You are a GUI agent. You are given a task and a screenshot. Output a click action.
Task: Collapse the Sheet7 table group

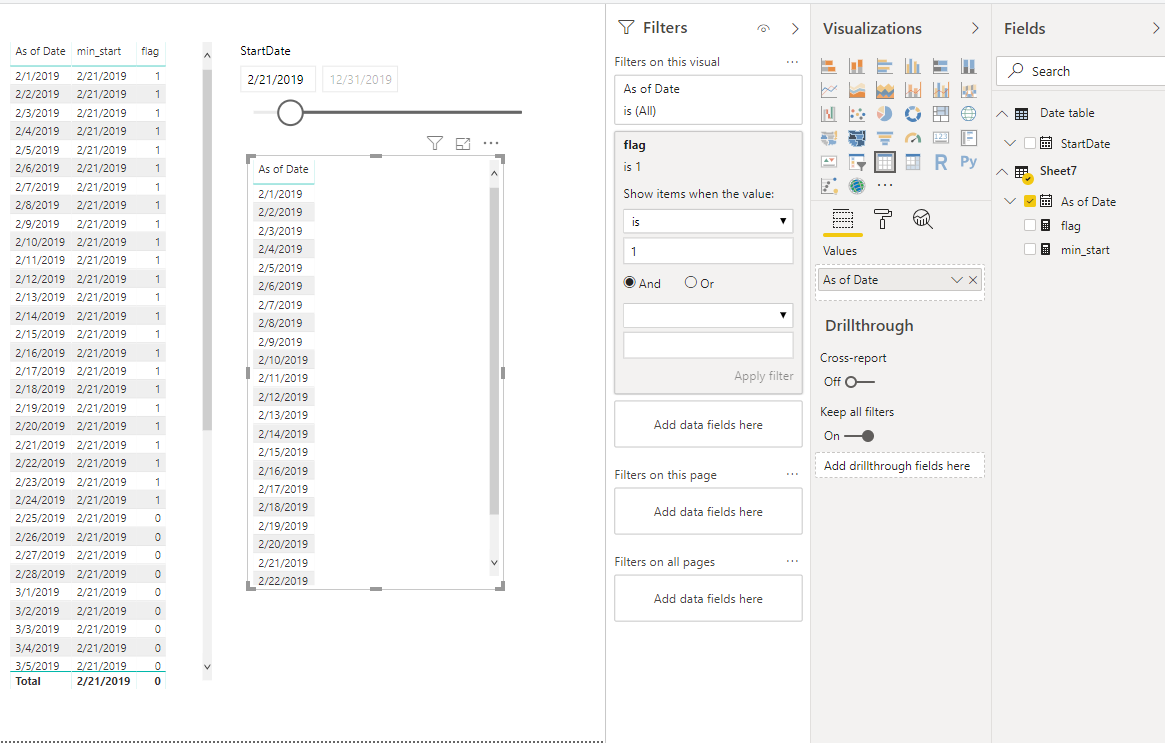[x=1002, y=172]
